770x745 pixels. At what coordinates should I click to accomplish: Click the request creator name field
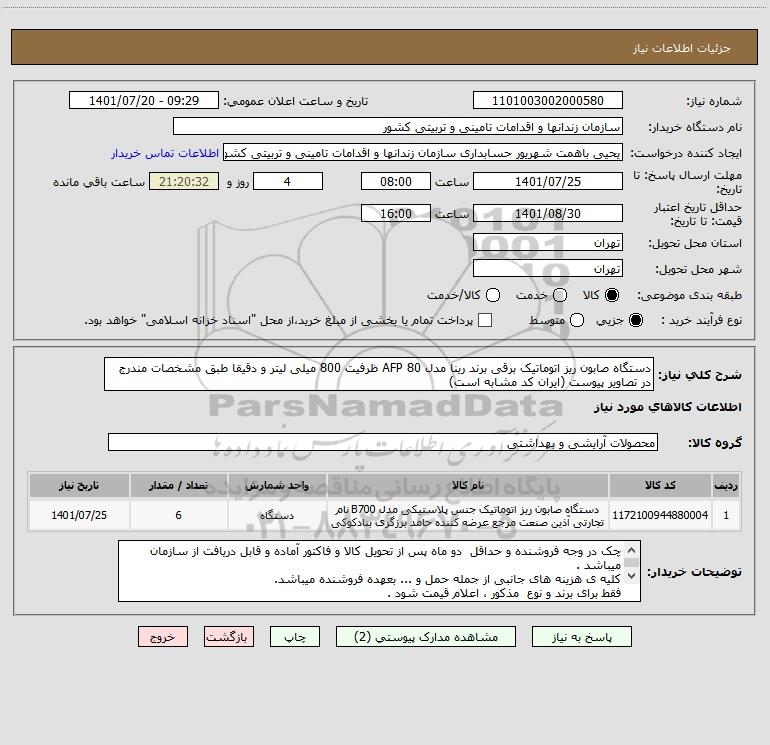(423, 153)
